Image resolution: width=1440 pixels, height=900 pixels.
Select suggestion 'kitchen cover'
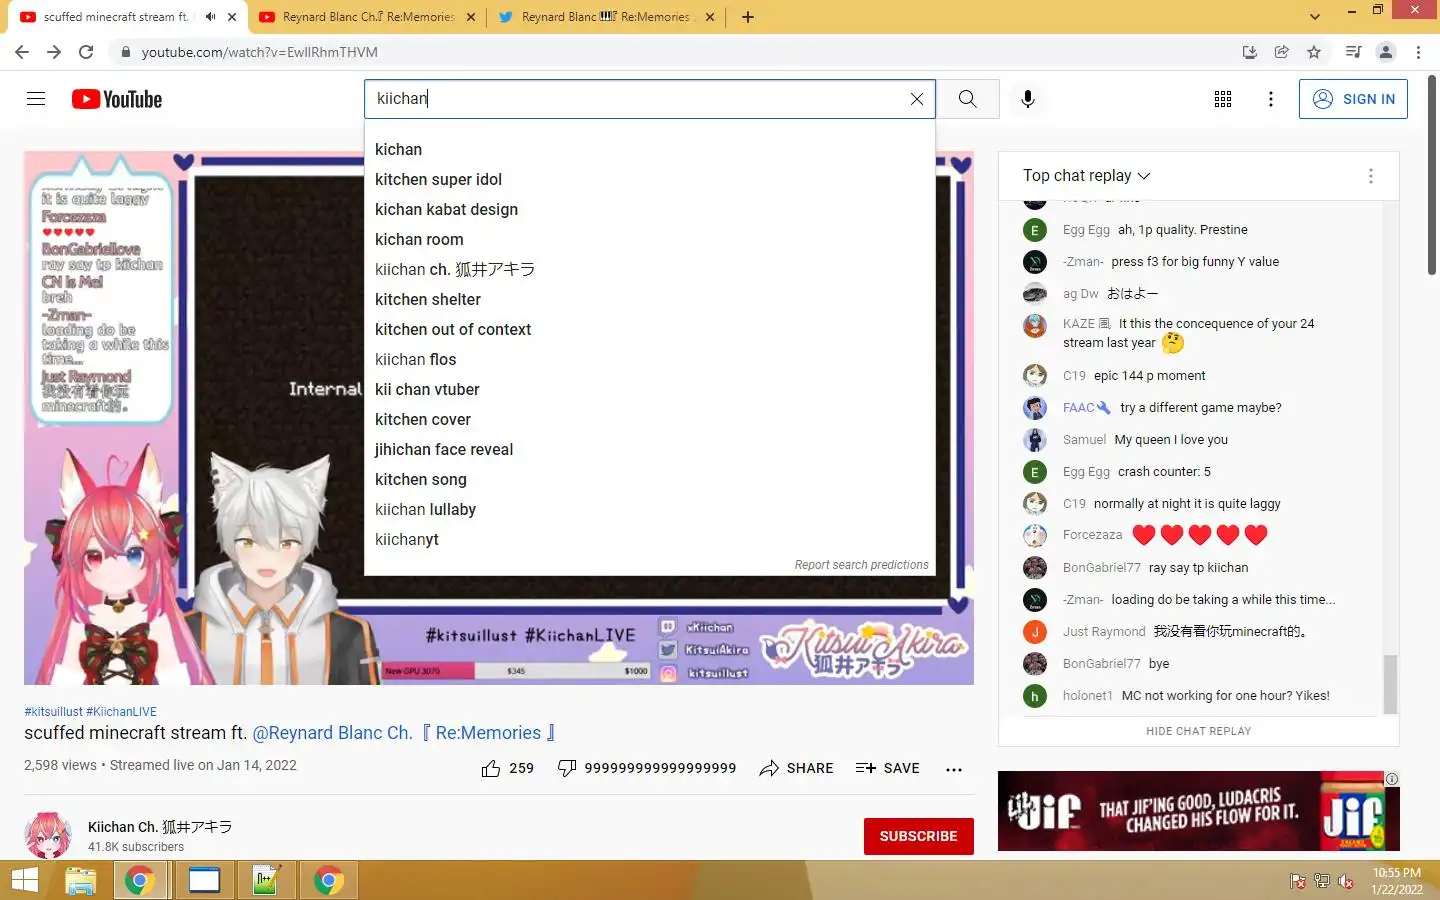650,419
